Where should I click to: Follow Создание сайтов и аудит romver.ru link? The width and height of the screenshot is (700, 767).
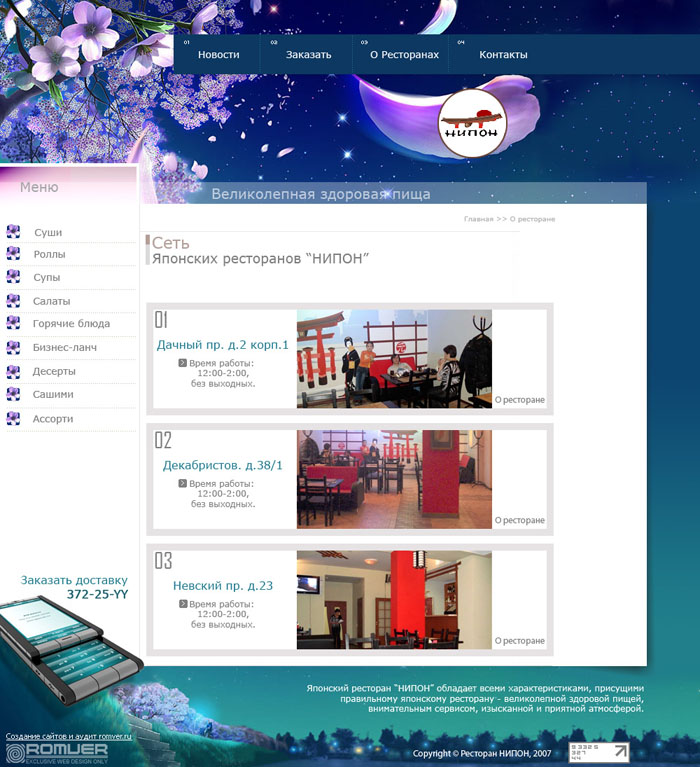pos(68,736)
